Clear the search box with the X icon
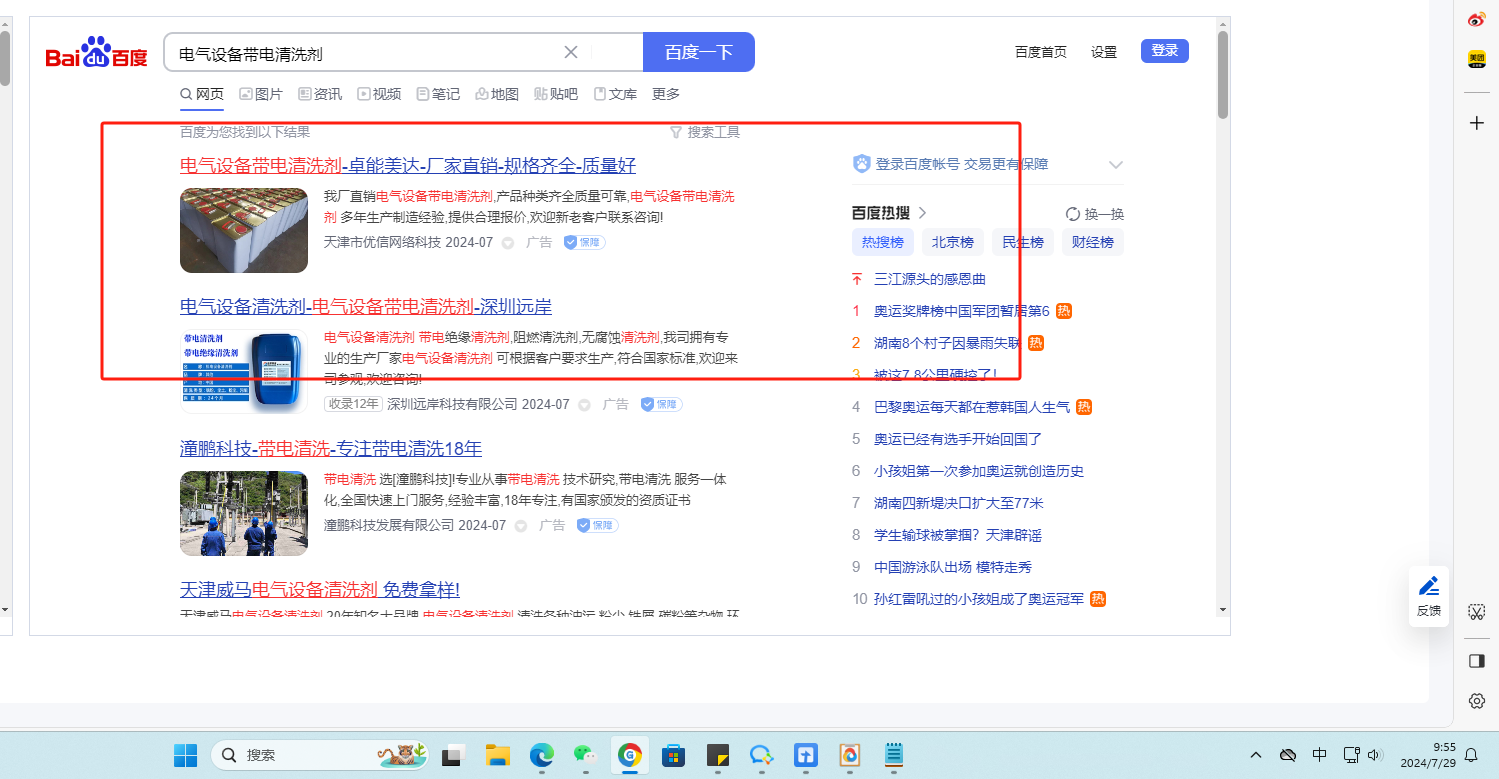Image resolution: width=1499 pixels, height=779 pixels. tap(571, 53)
